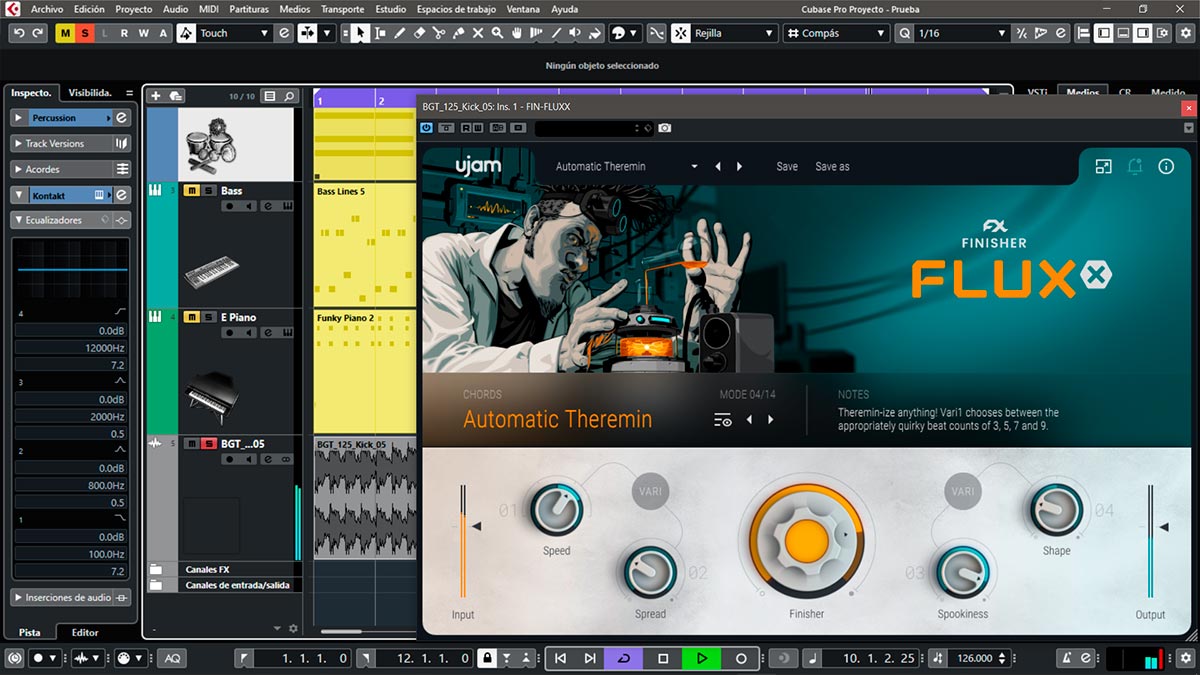The height and width of the screenshot is (675, 1200).
Task: Open the Transporte menu
Action: tap(342, 9)
